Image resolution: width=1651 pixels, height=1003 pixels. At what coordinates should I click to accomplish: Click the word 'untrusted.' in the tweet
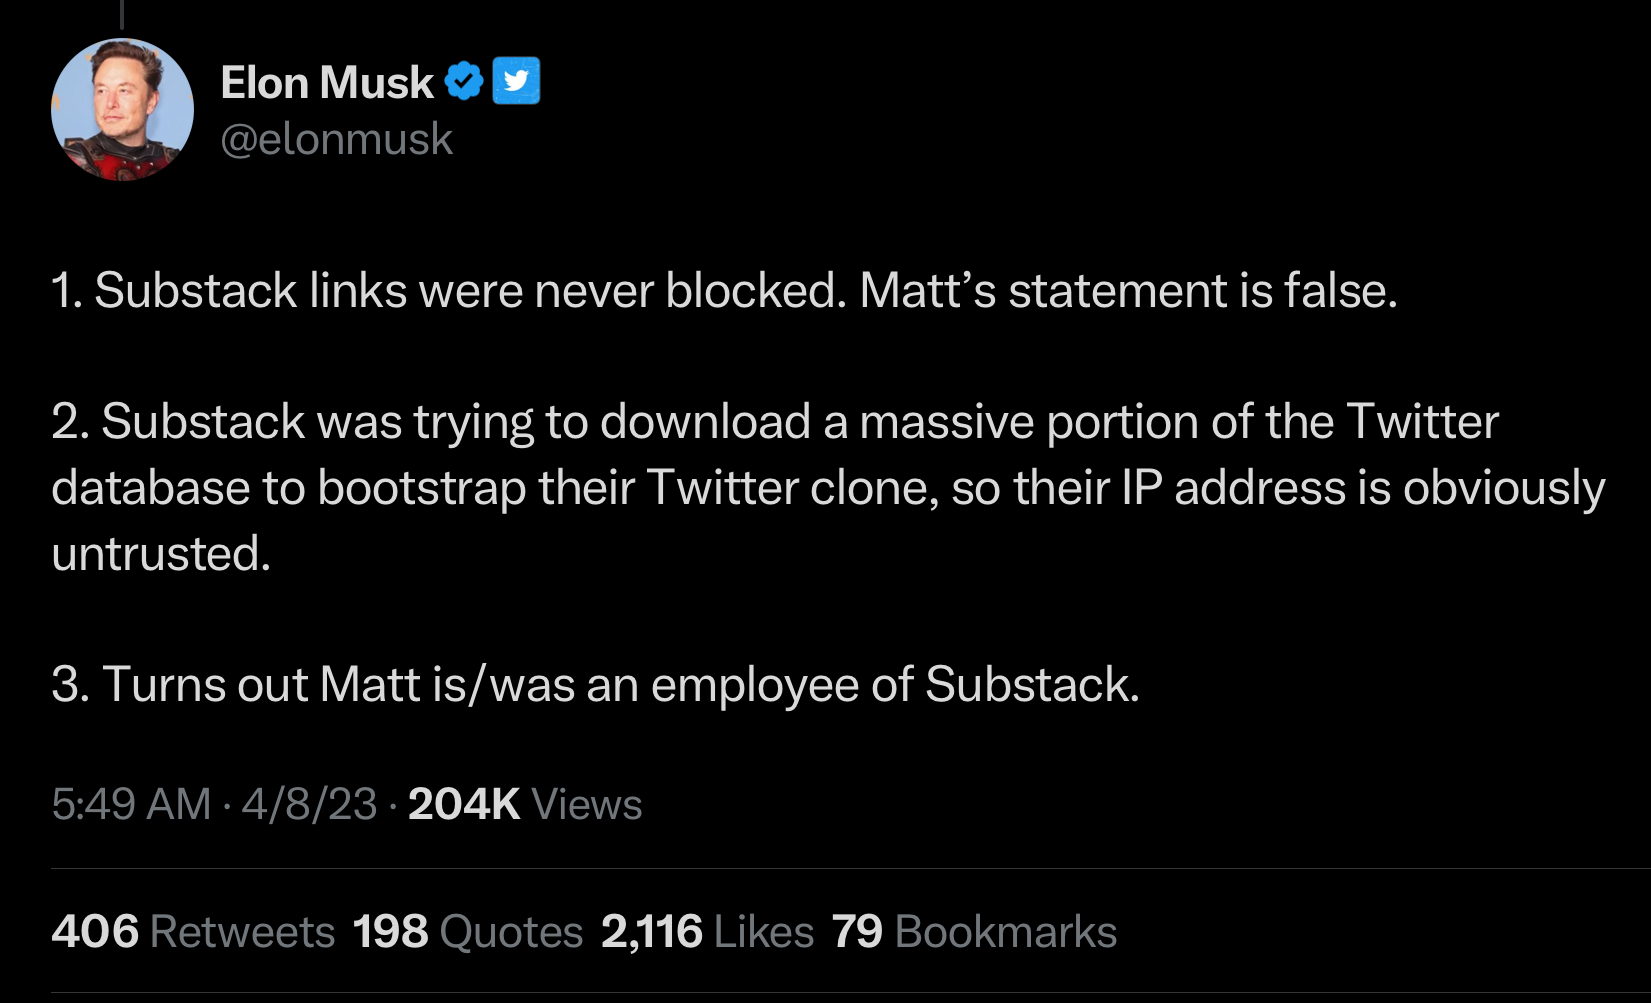[161, 553]
